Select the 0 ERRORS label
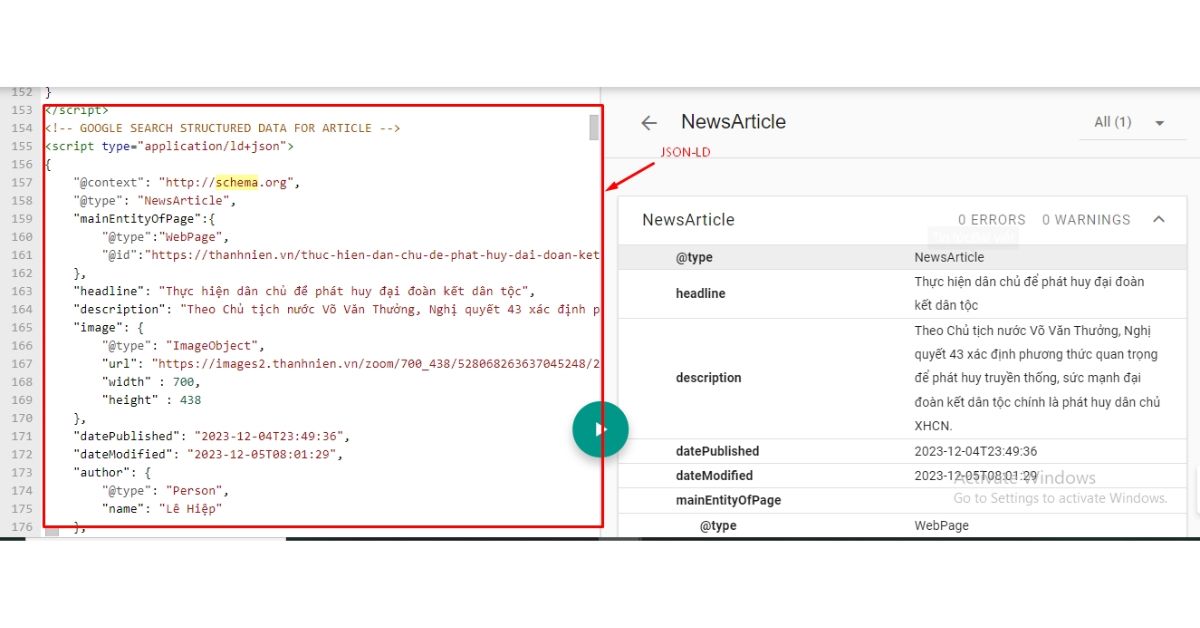Viewport: 1200px width, 628px height. [x=992, y=220]
